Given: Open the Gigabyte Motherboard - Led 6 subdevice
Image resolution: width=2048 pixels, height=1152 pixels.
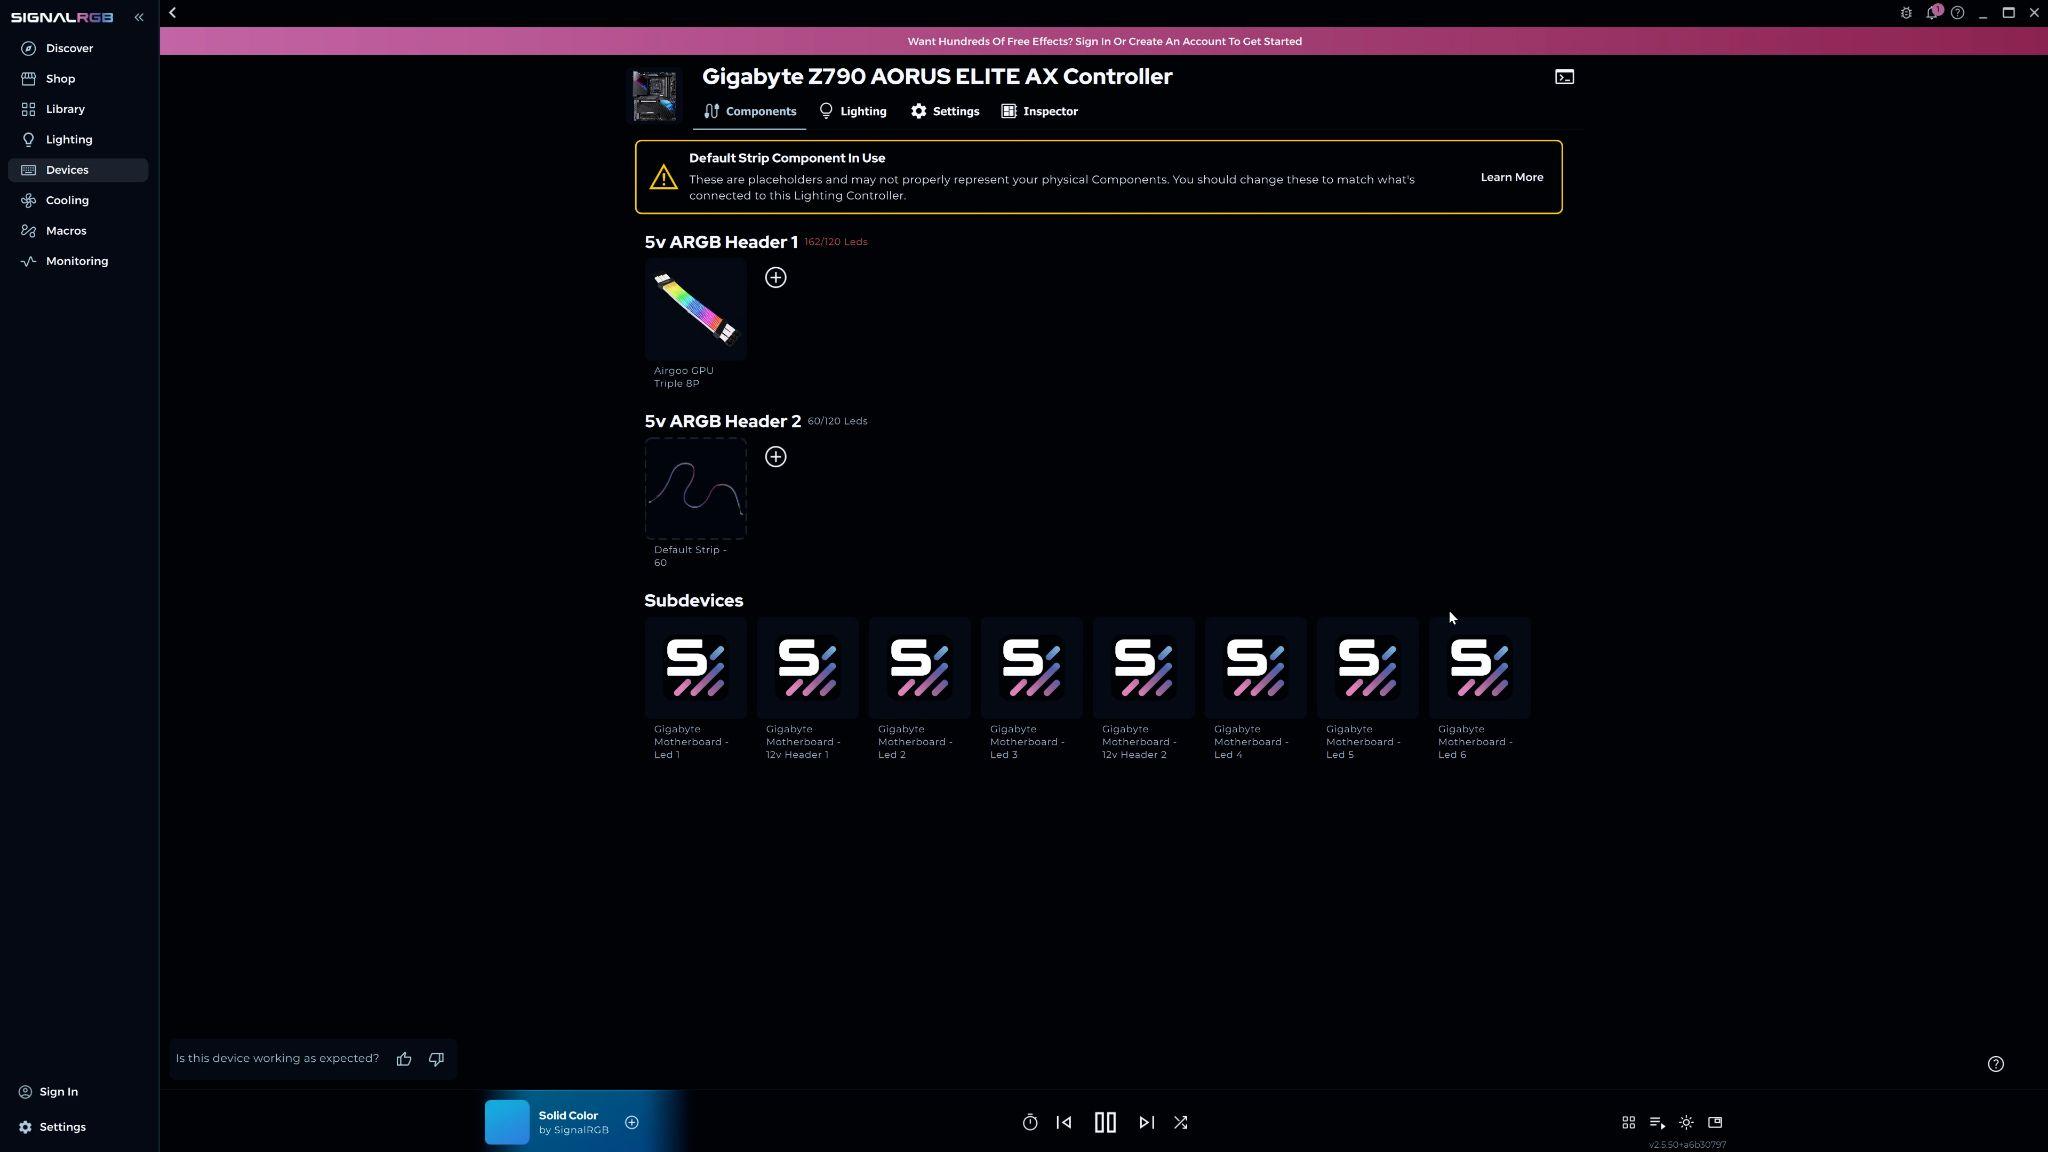Looking at the screenshot, I should (1480, 668).
